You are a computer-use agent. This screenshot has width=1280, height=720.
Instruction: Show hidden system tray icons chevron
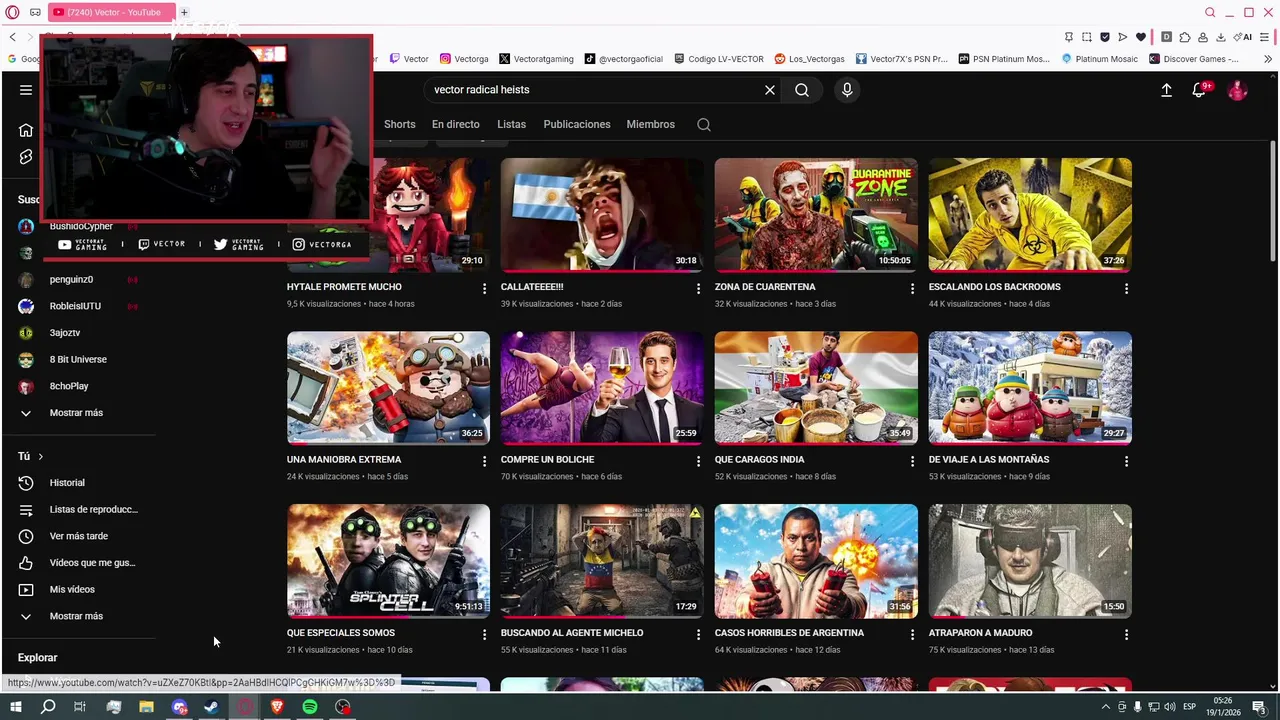1106,707
